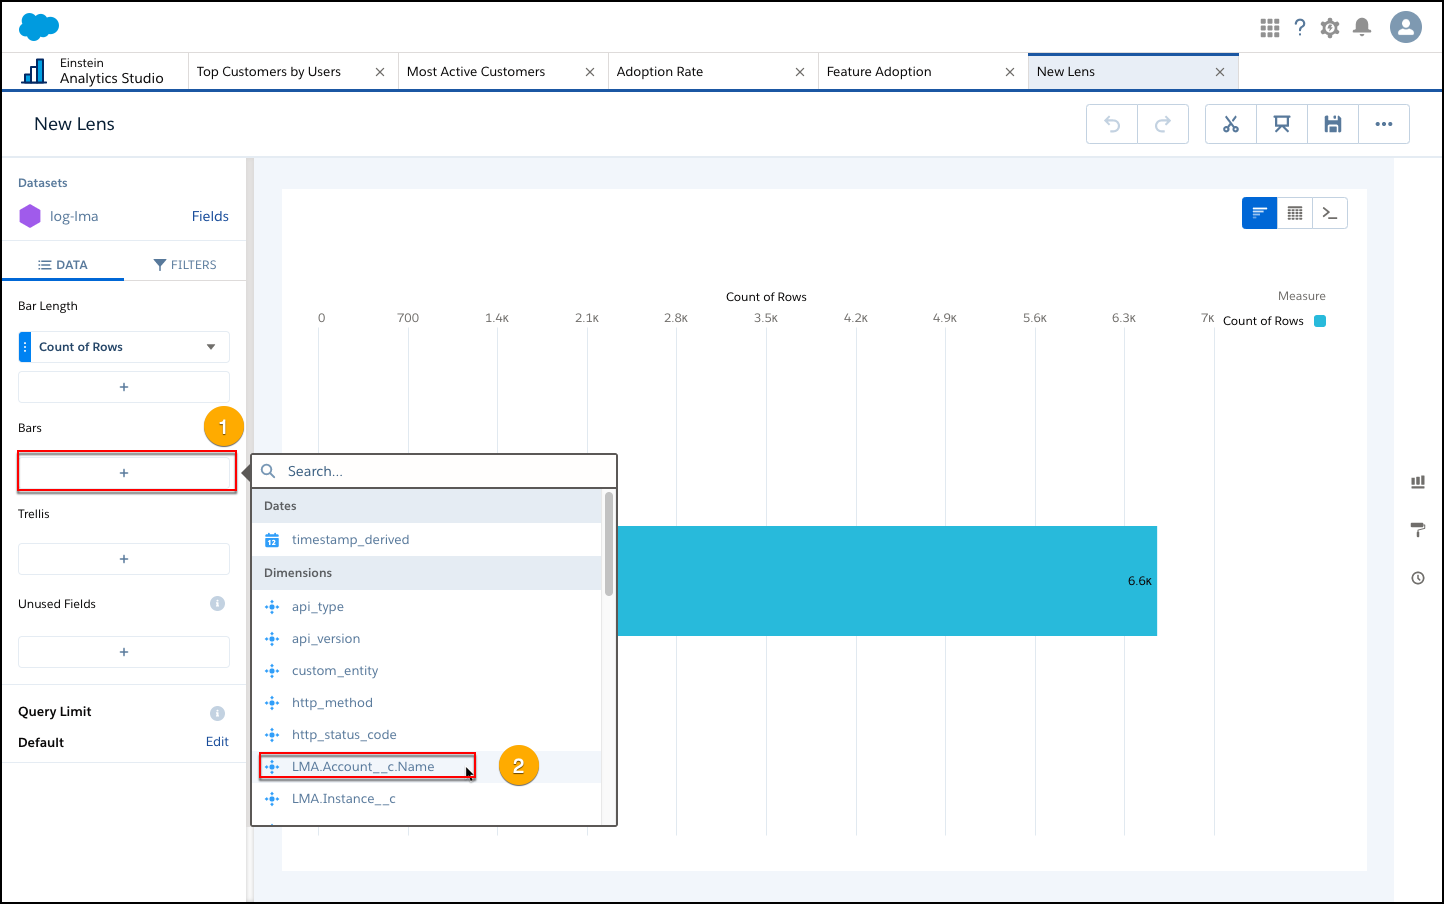Open the setup gear icon
1444x904 pixels.
coord(1330,28)
